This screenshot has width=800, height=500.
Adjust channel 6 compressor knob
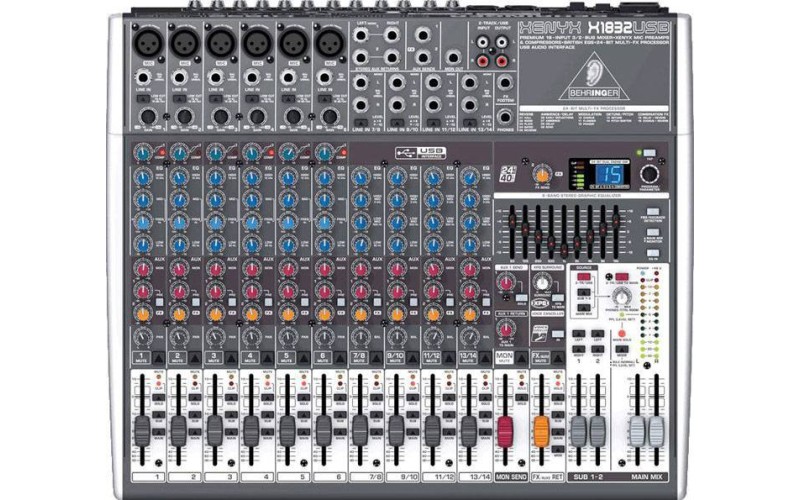324,153
